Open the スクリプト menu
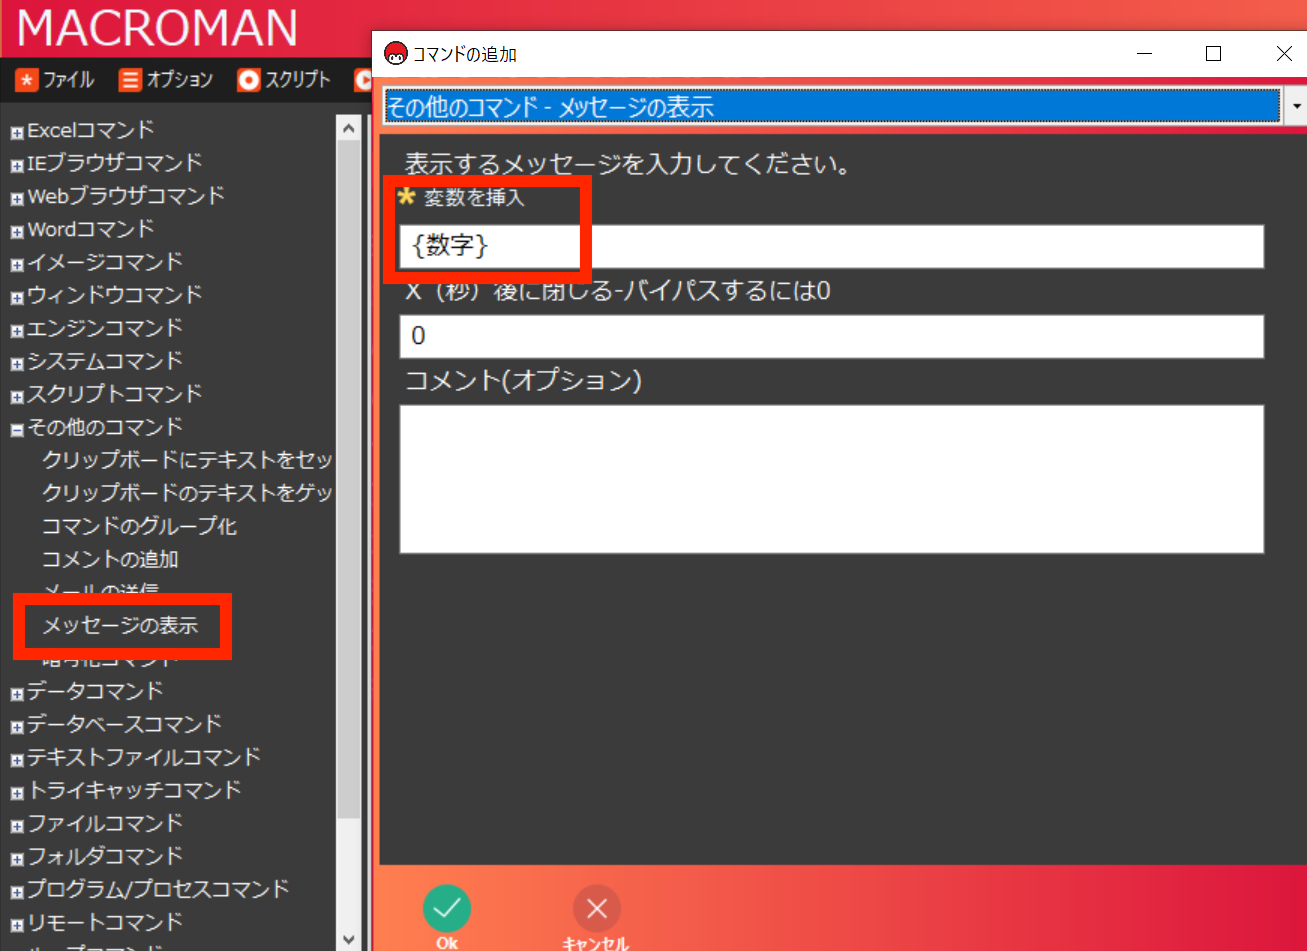 tap(284, 80)
